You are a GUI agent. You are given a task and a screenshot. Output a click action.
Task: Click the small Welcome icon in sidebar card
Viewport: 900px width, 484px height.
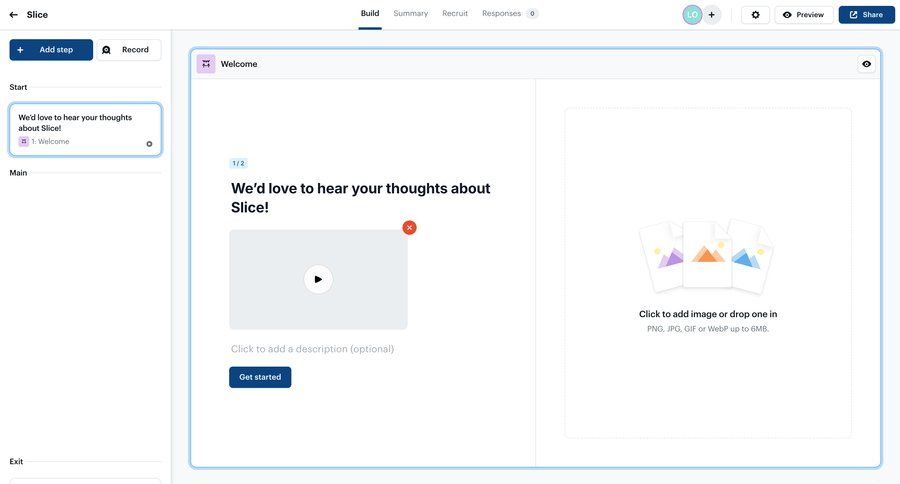coord(24,141)
